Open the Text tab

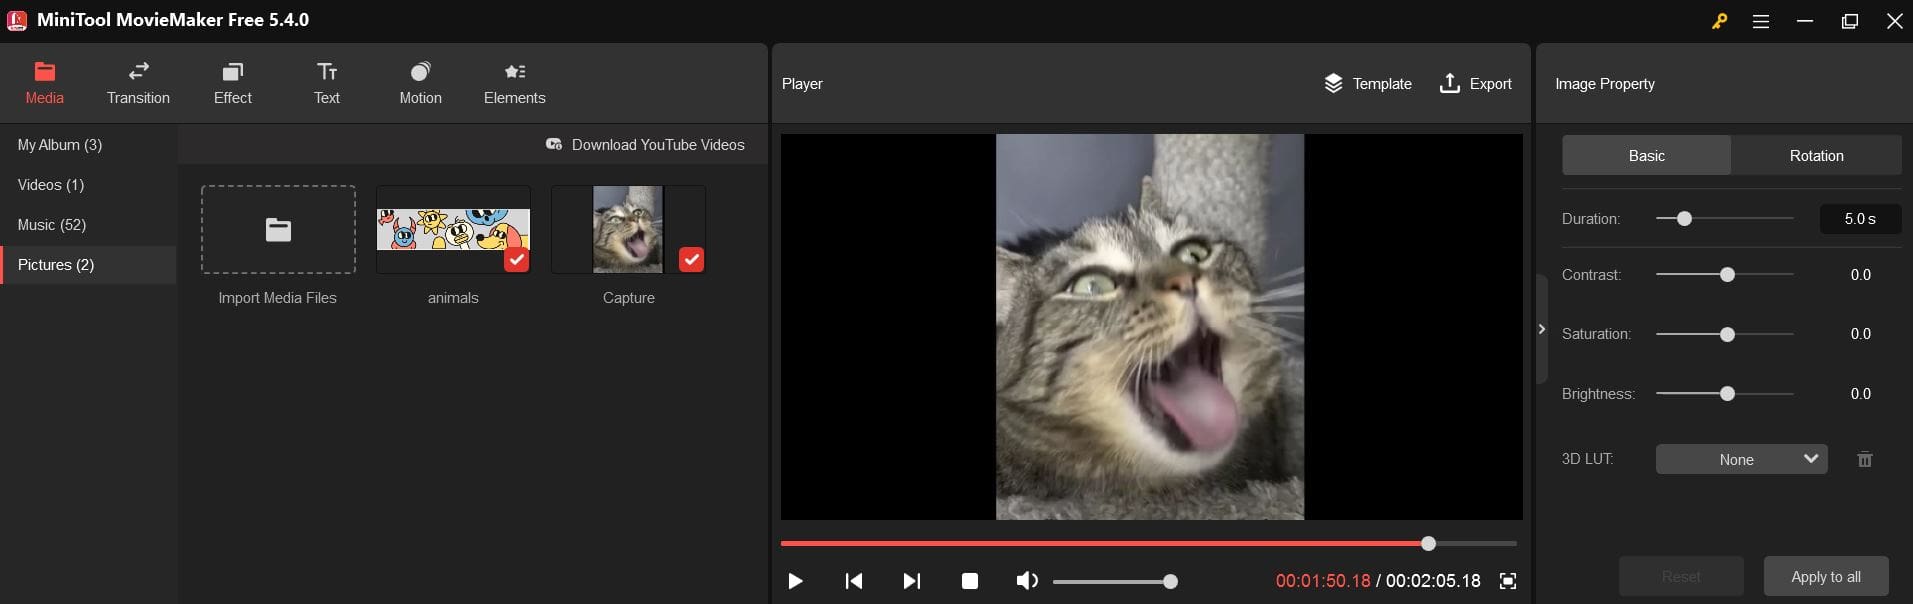327,83
